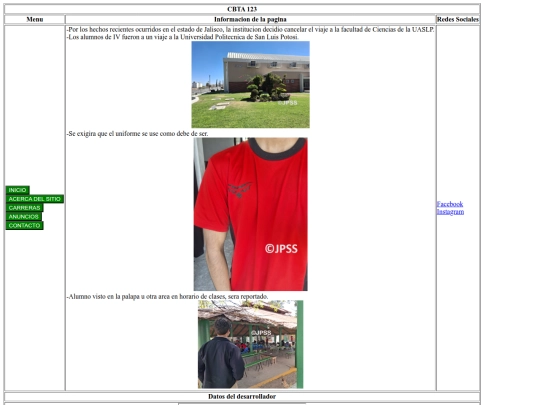Open the INICIO menu button
540x405 pixels.
(18, 190)
